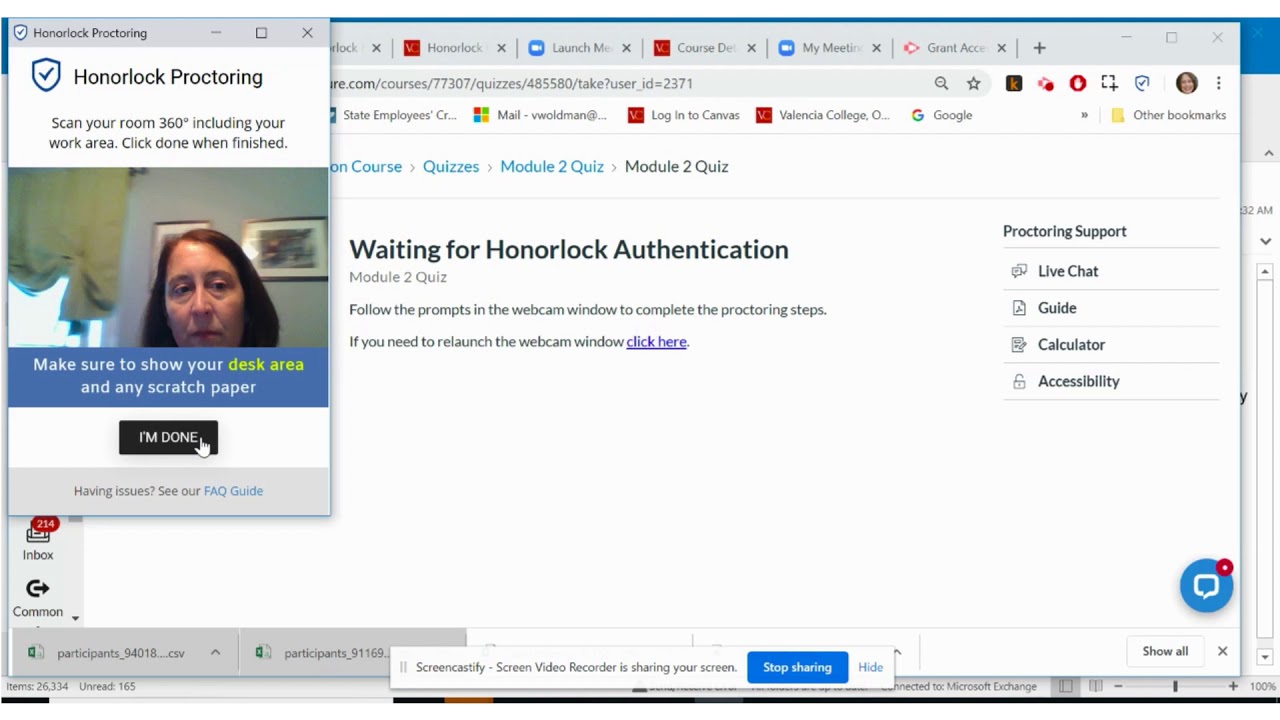This screenshot has width=1280, height=720.
Task: Click the vertical scrollbar up arrow
Action: 1265,272
